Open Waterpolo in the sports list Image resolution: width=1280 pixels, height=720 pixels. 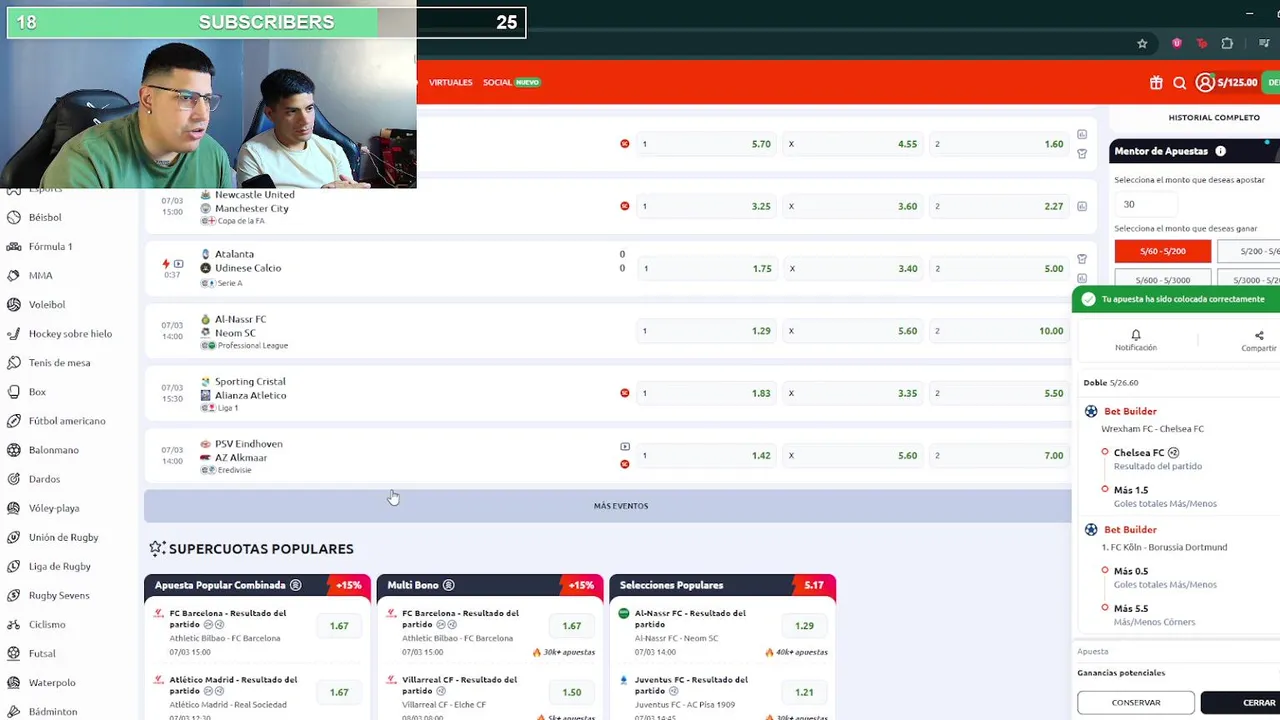point(52,682)
